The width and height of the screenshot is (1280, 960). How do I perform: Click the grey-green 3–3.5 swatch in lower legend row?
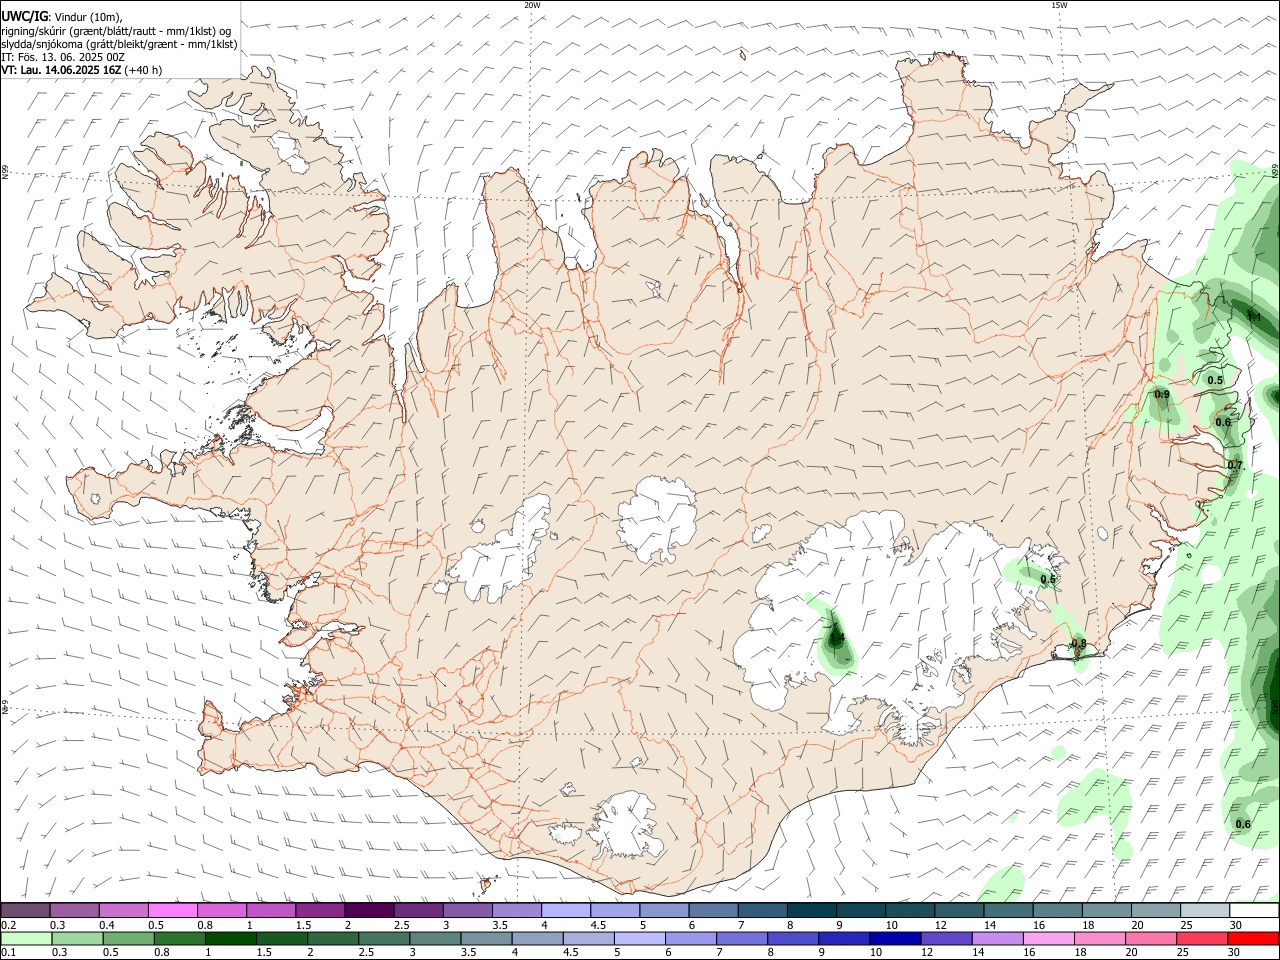click(436, 939)
